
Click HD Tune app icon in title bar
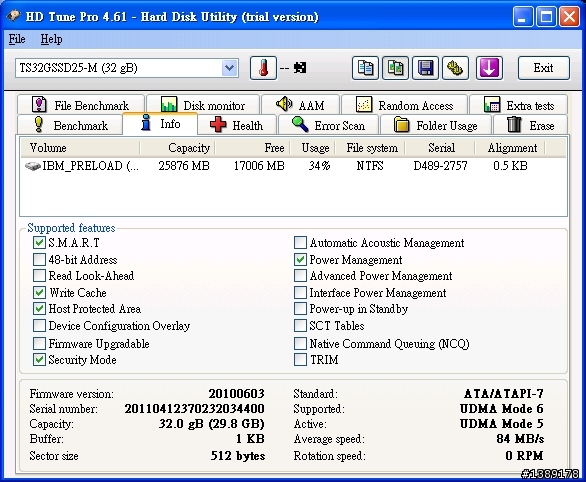pyautogui.click(x=14, y=16)
